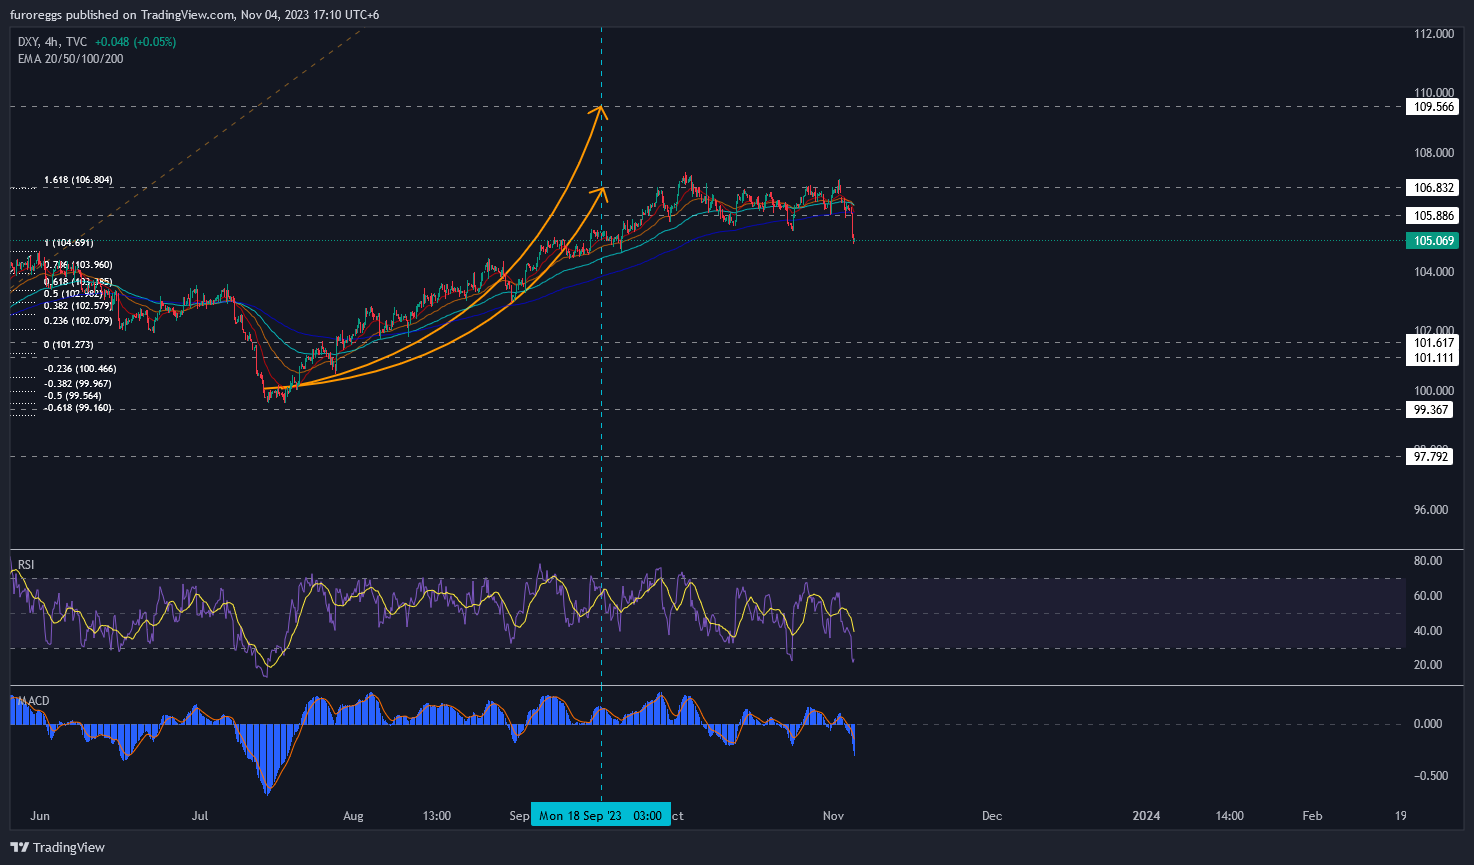1474x865 pixels.
Task: Select the 101.111 price label
Action: [1434, 358]
